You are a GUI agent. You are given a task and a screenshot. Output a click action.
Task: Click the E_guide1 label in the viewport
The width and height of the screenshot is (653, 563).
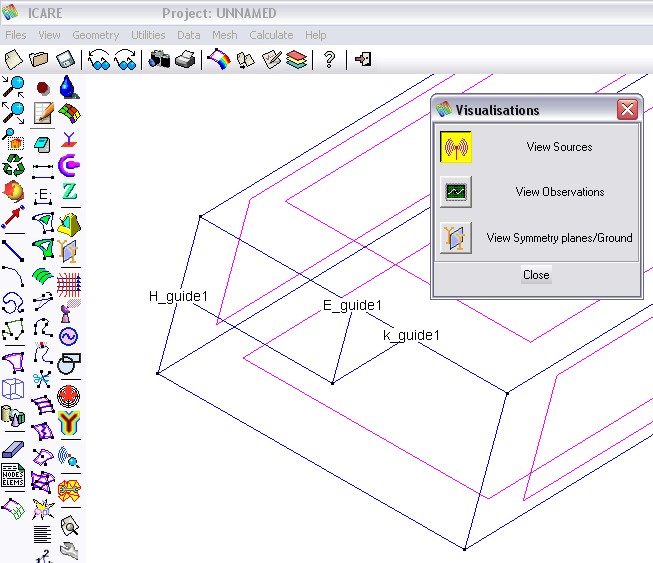coord(352,305)
